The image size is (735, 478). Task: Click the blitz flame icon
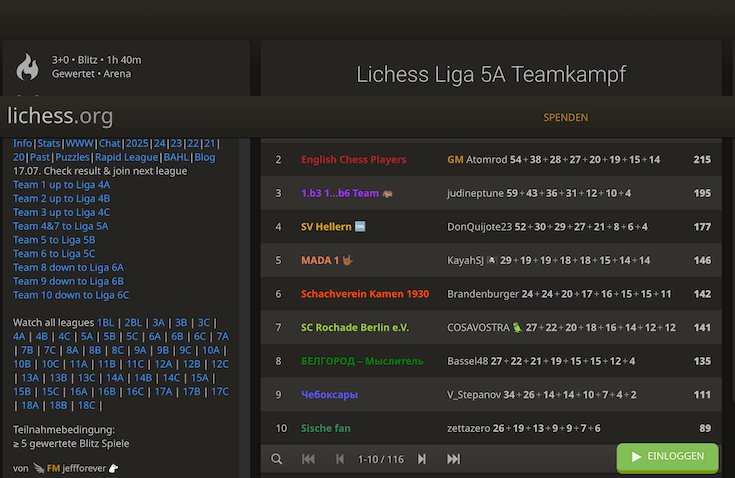point(27,67)
